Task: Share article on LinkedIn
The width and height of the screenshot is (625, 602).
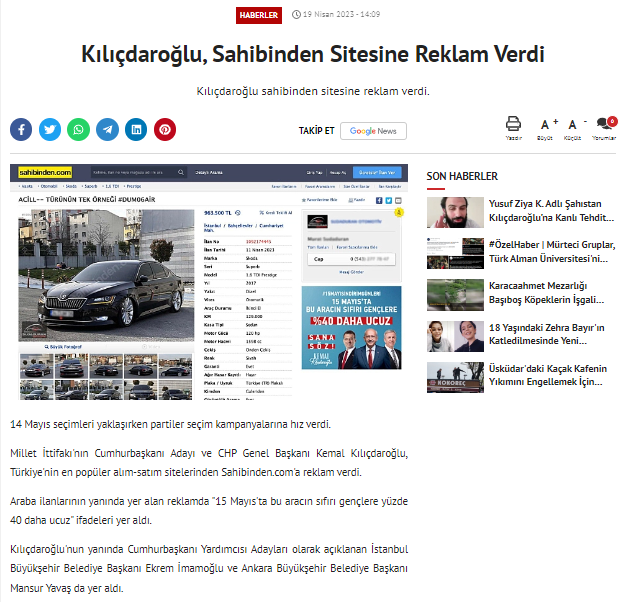Action: pos(136,130)
